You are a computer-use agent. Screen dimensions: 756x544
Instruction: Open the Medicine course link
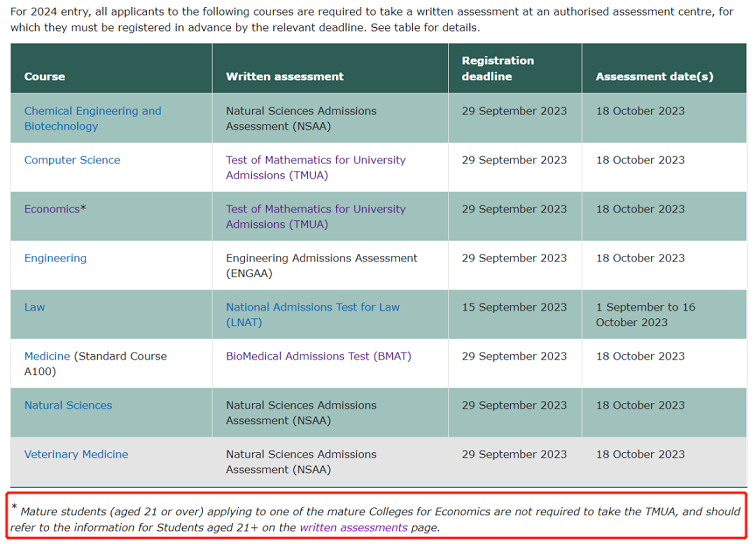[47, 356]
